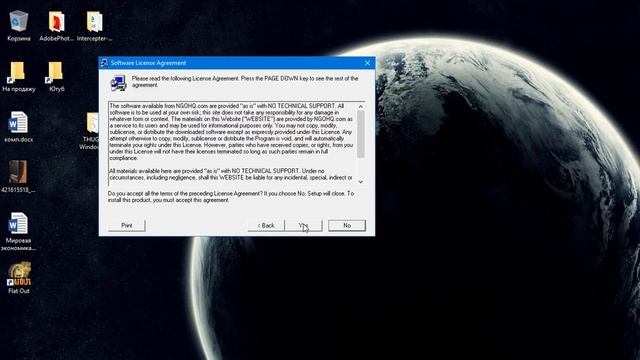Accept the license with Yes button
640x360 pixels.
pyautogui.click(x=303, y=225)
